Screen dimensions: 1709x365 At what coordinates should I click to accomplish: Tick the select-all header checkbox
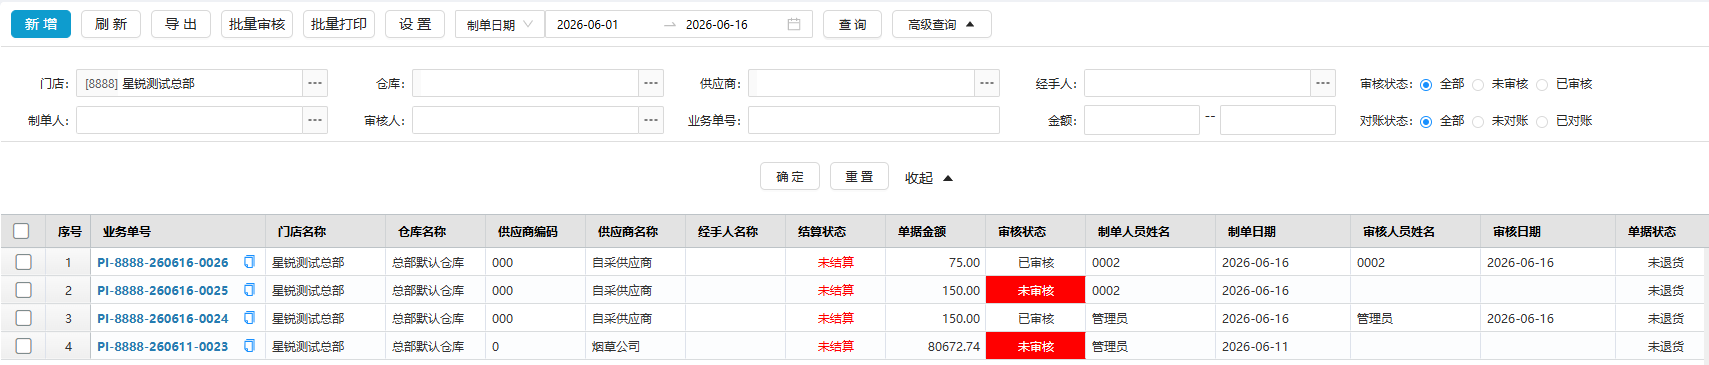point(21,231)
